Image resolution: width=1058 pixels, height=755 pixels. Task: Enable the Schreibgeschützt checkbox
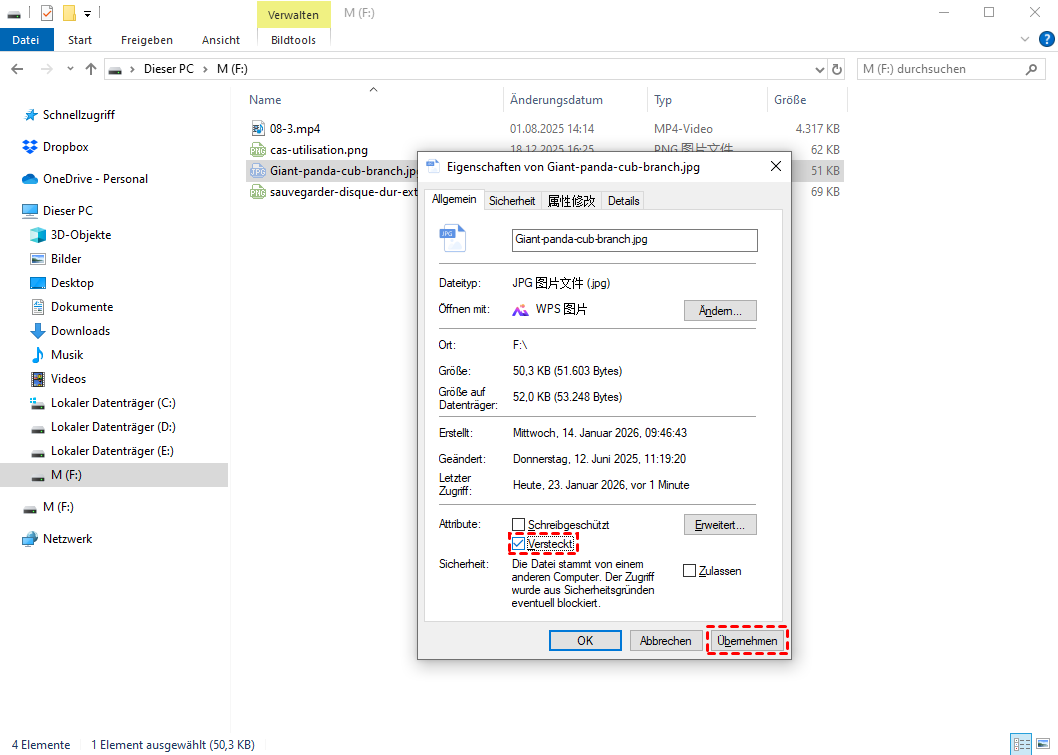518,525
